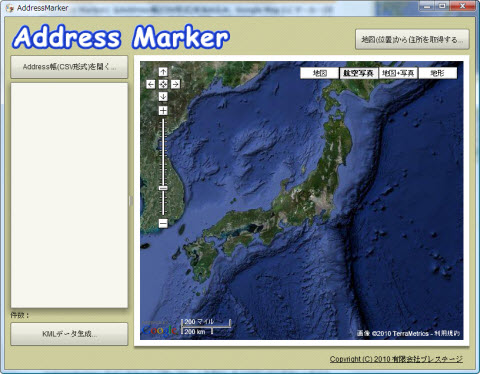Click inside the empty address list box
This screenshot has width=480, height=374.
69,195
